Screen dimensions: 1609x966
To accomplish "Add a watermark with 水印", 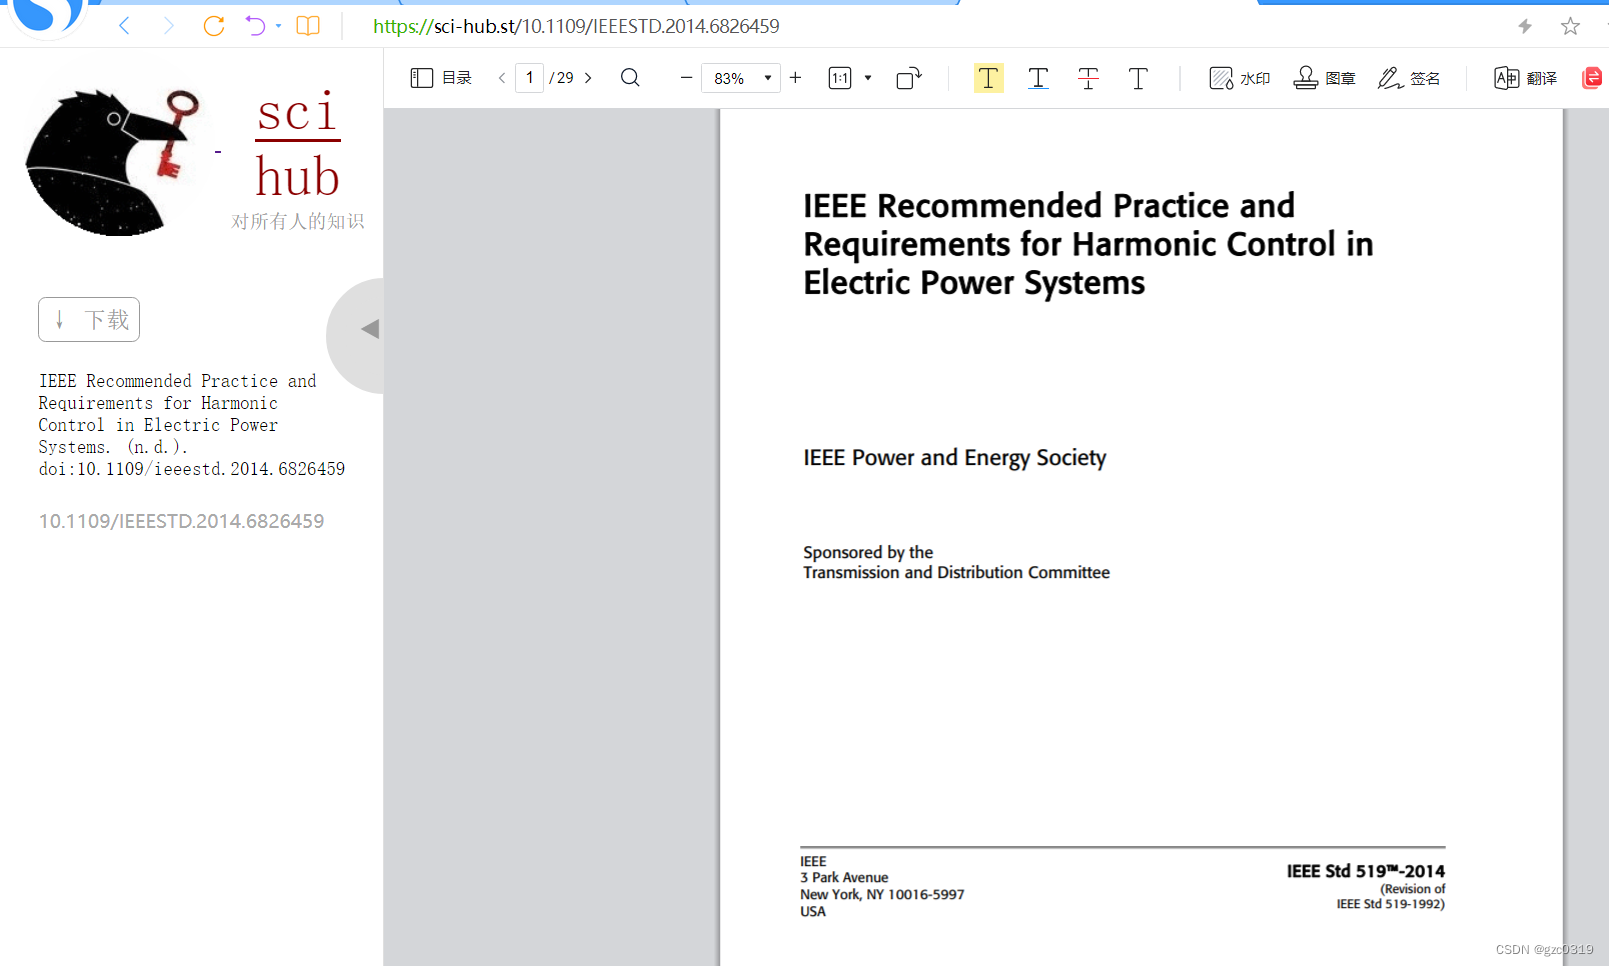I will [1240, 78].
